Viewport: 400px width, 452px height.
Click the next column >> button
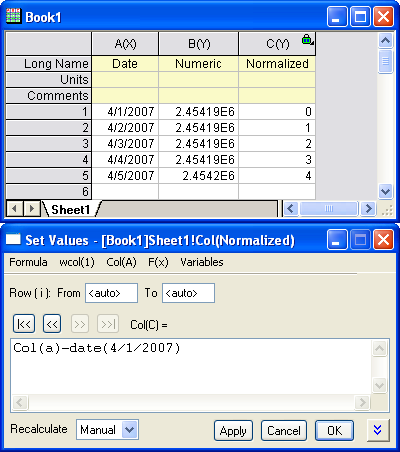click(x=80, y=324)
